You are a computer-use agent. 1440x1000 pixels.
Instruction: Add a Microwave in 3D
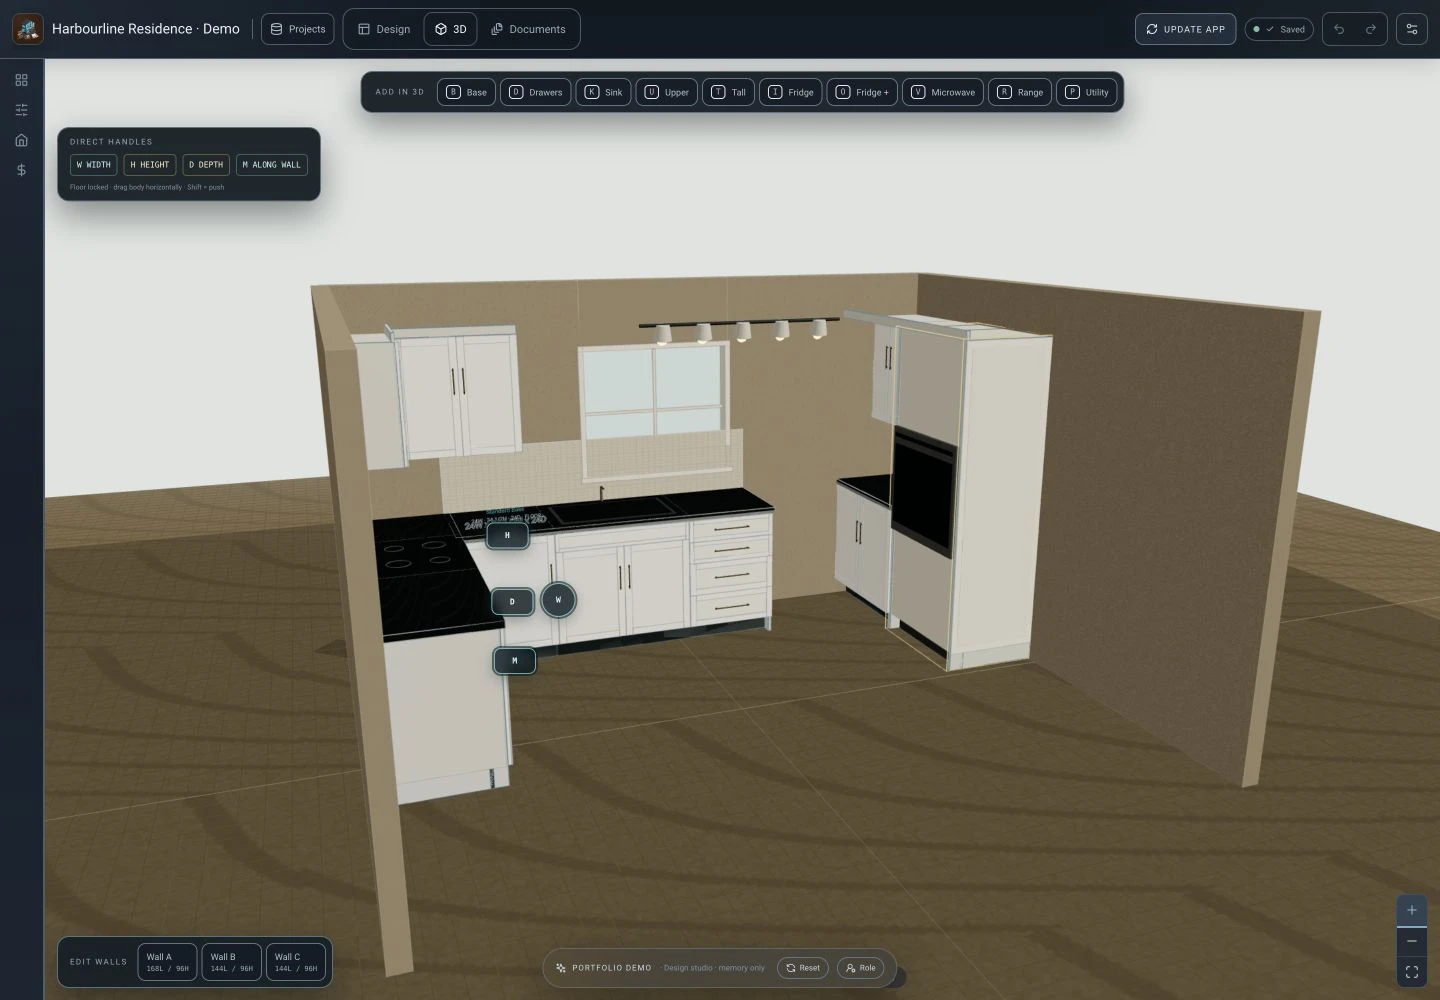click(943, 92)
